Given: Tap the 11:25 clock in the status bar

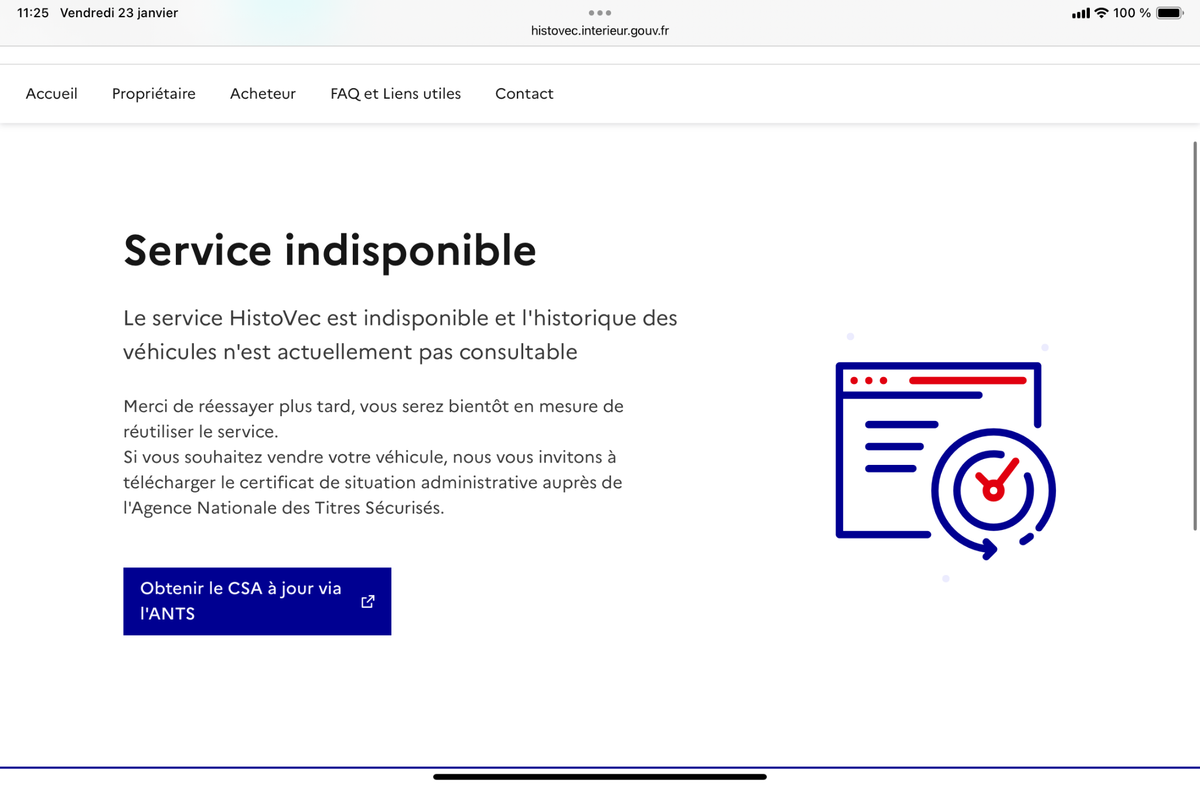Looking at the screenshot, I should tap(33, 13).
